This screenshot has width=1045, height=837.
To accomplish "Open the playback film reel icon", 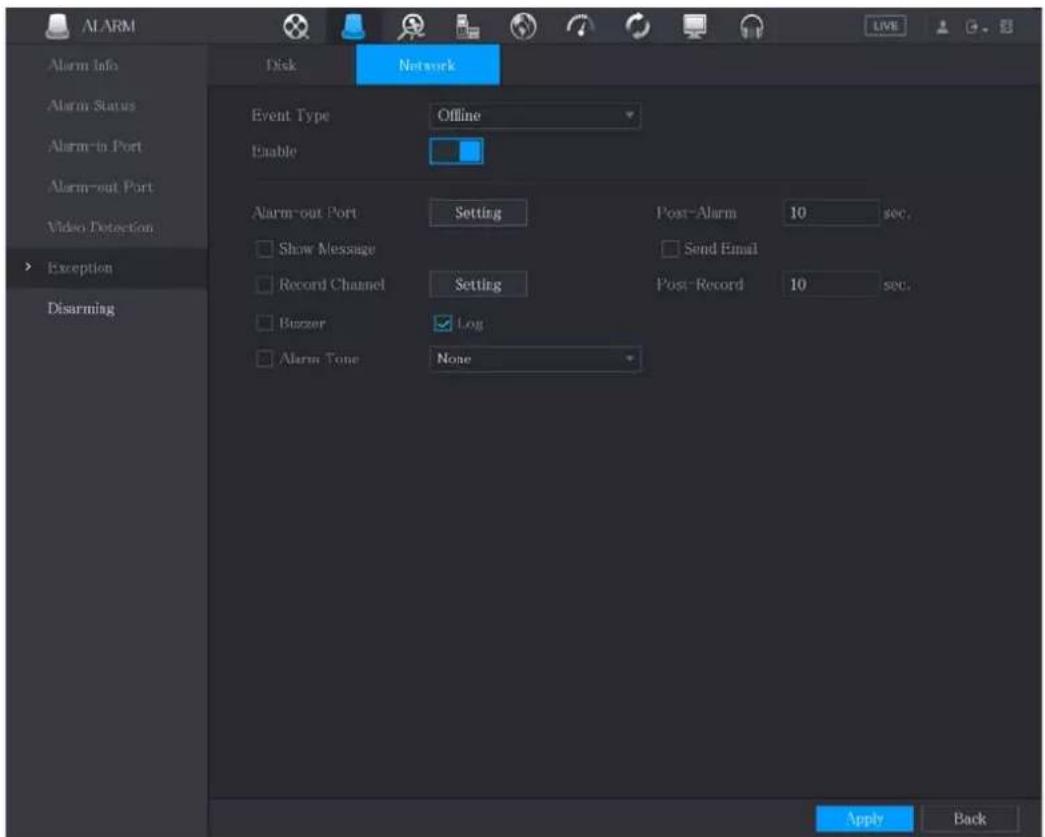I will (295, 27).
